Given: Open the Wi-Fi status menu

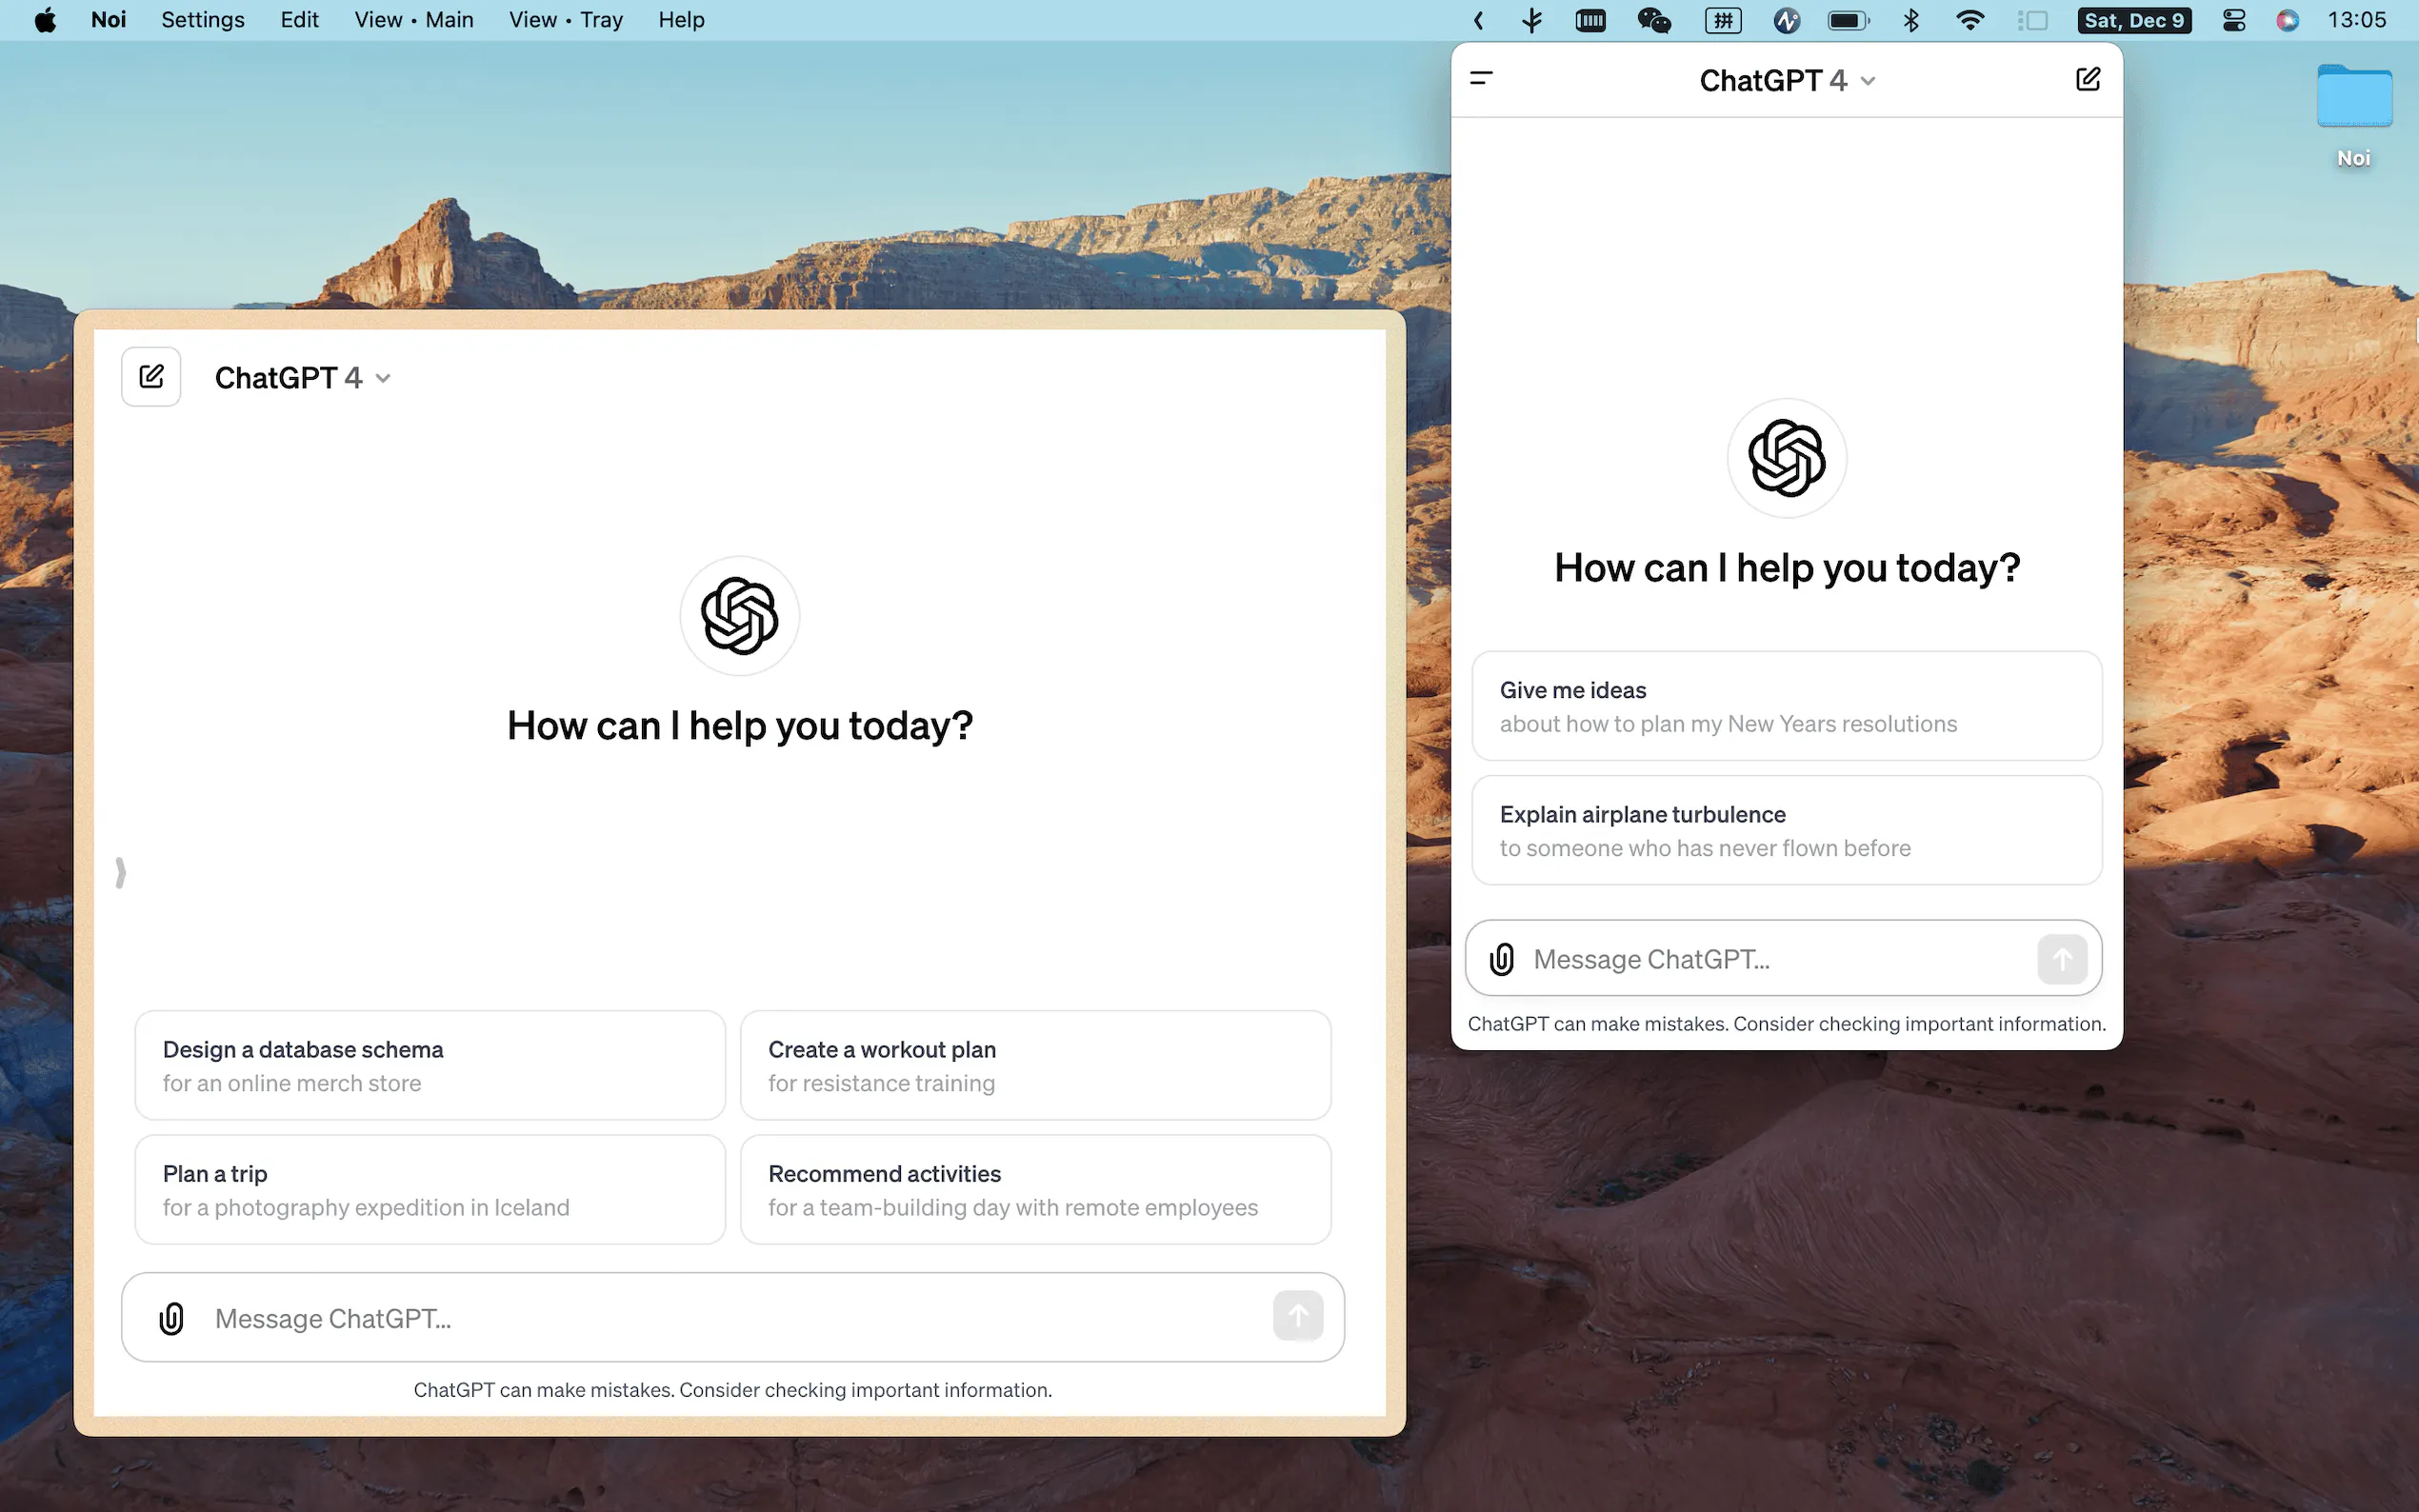Looking at the screenshot, I should pos(1970,20).
